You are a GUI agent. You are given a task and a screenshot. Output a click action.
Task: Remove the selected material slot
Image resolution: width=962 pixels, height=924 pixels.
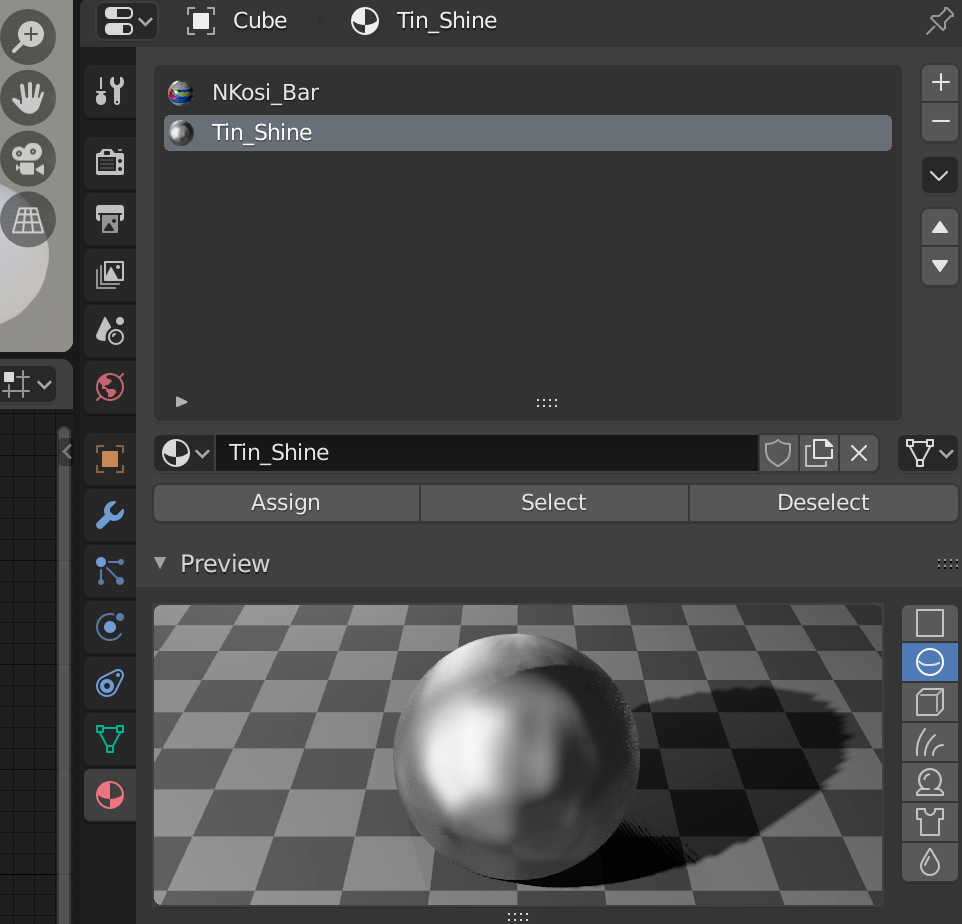point(940,121)
